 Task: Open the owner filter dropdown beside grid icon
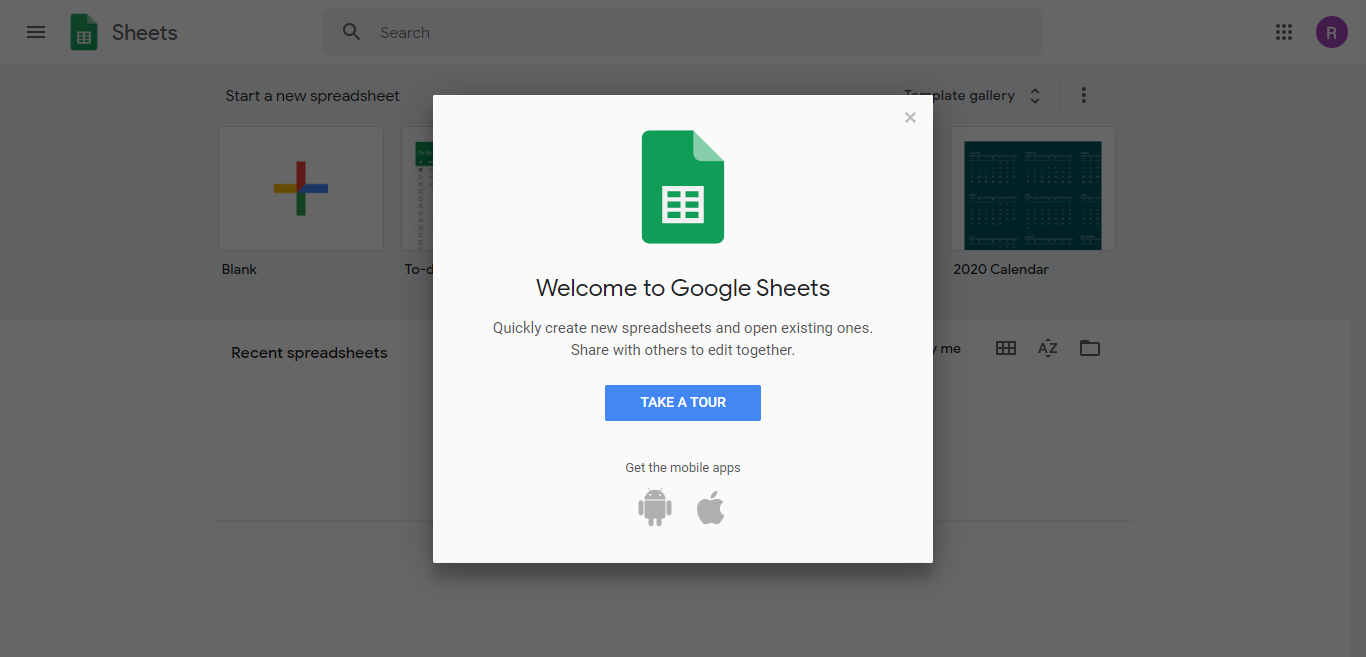tap(946, 348)
